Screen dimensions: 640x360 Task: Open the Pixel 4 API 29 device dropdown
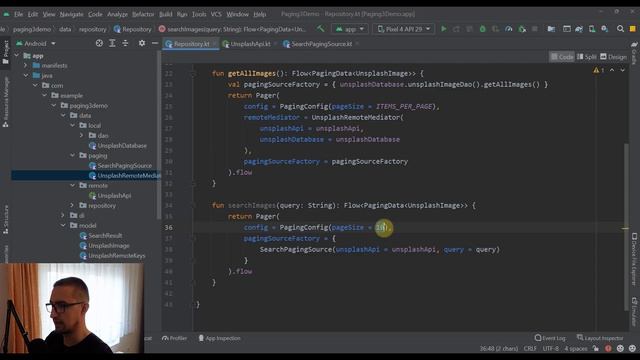pos(404,29)
